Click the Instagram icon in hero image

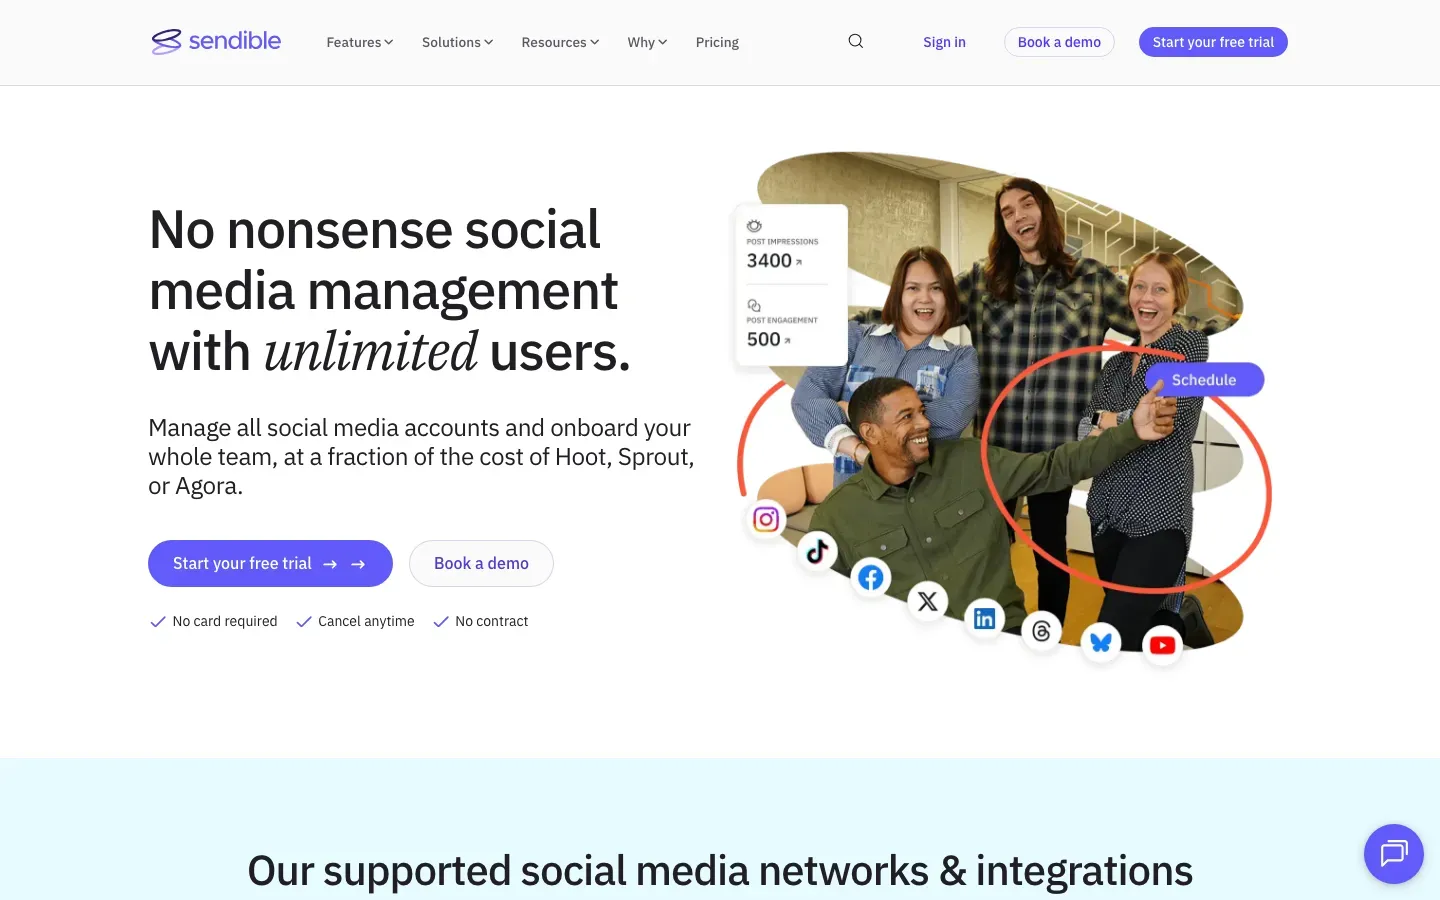(x=766, y=519)
